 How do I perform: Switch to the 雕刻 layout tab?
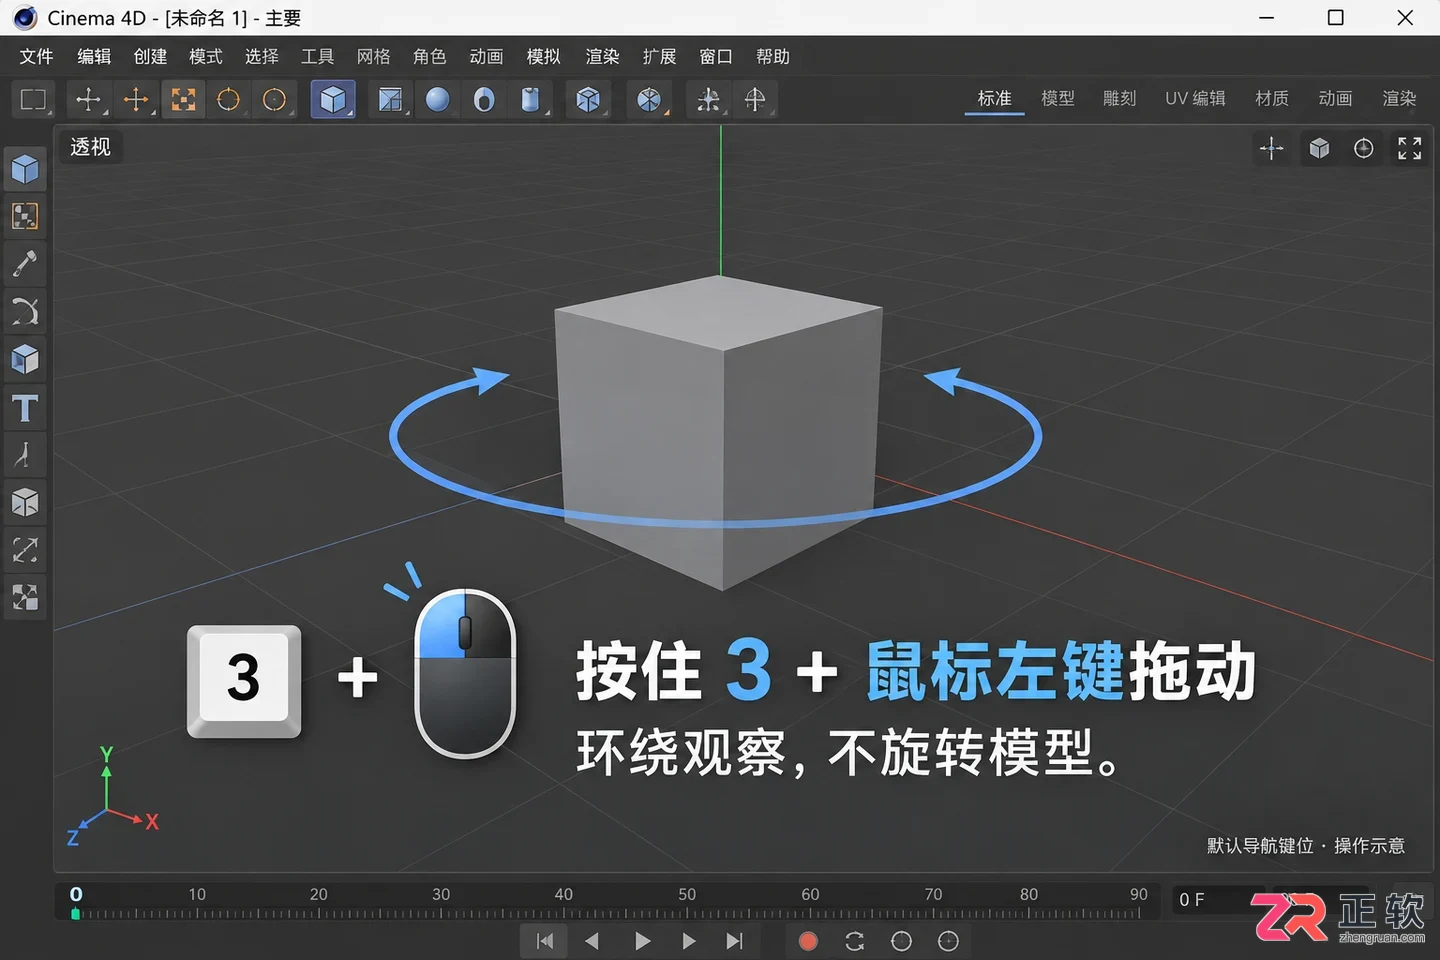1120,98
